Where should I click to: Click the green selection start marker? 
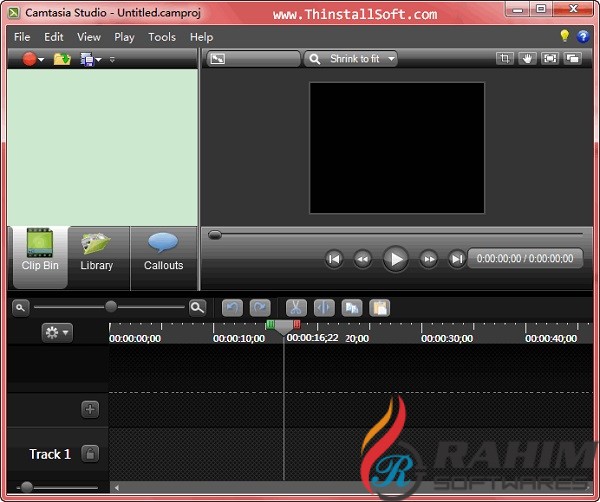[270, 325]
